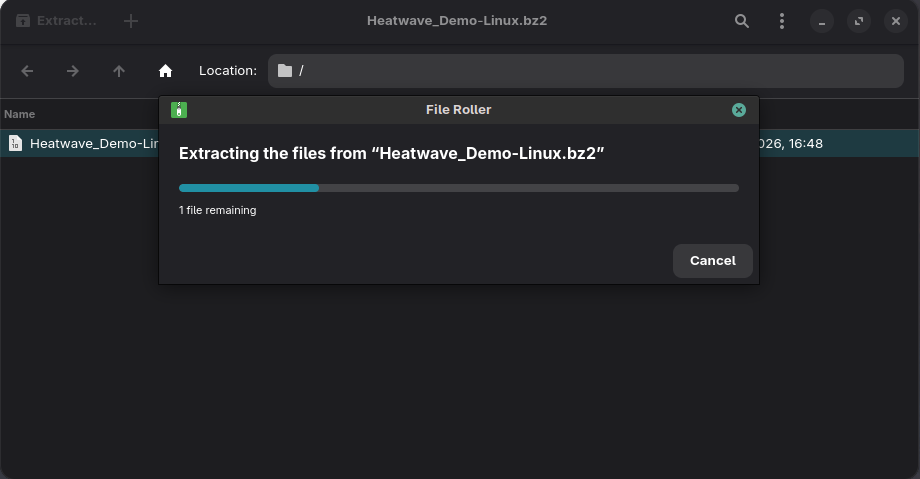
Task: Click the green File Roller dialog icon
Action: tap(179, 110)
